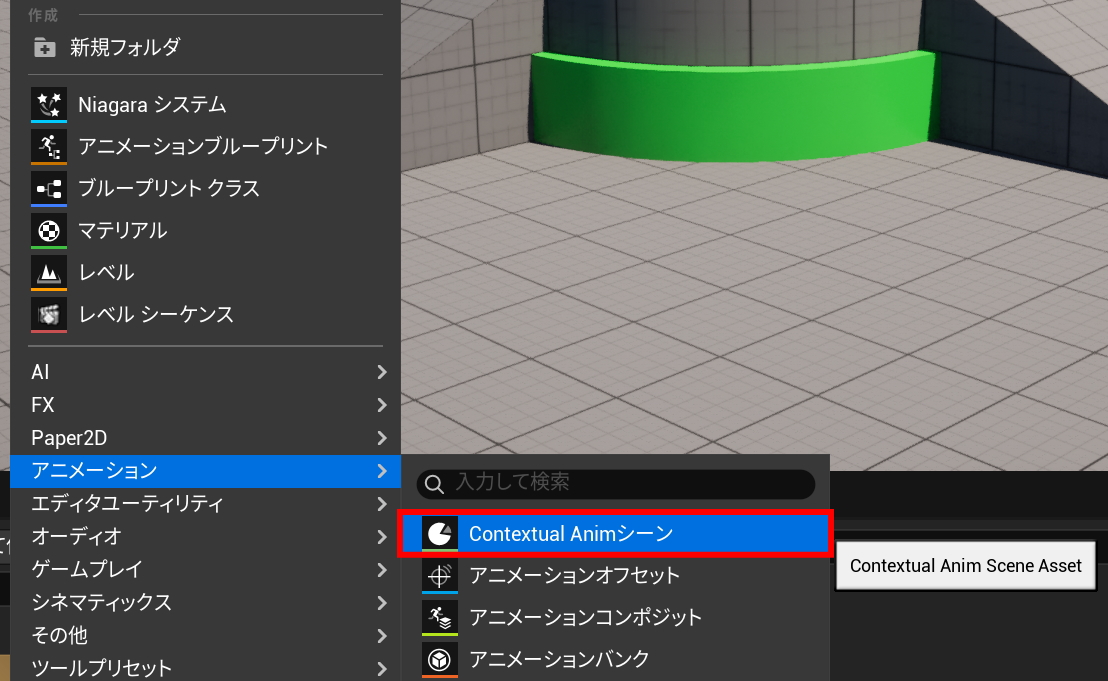Click the マテリアル sphere icon
The image size is (1108, 681).
point(49,231)
